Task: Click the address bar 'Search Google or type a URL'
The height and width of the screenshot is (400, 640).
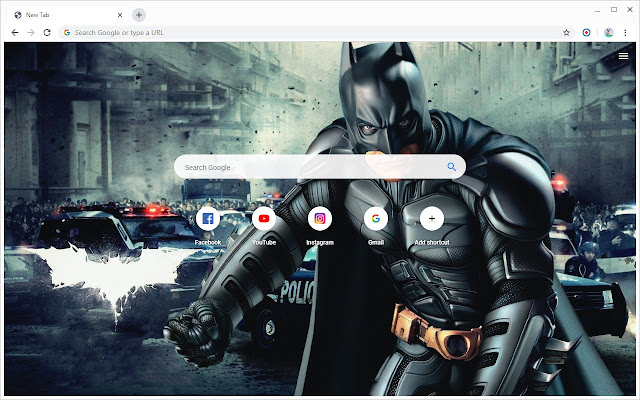Action: point(317,33)
